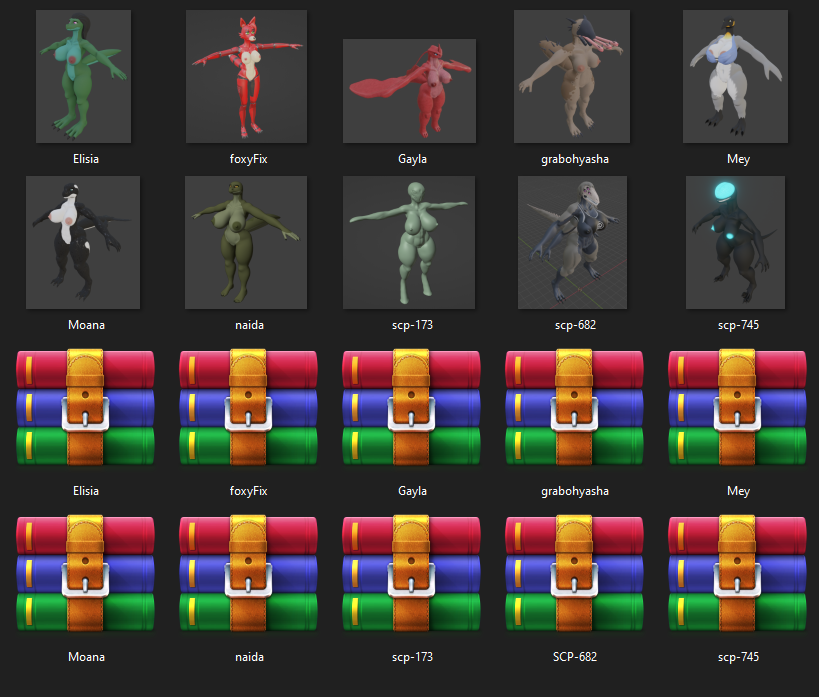Click the scp-173 label under the thumbnail
Screen dimensions: 819x697
coord(412,325)
